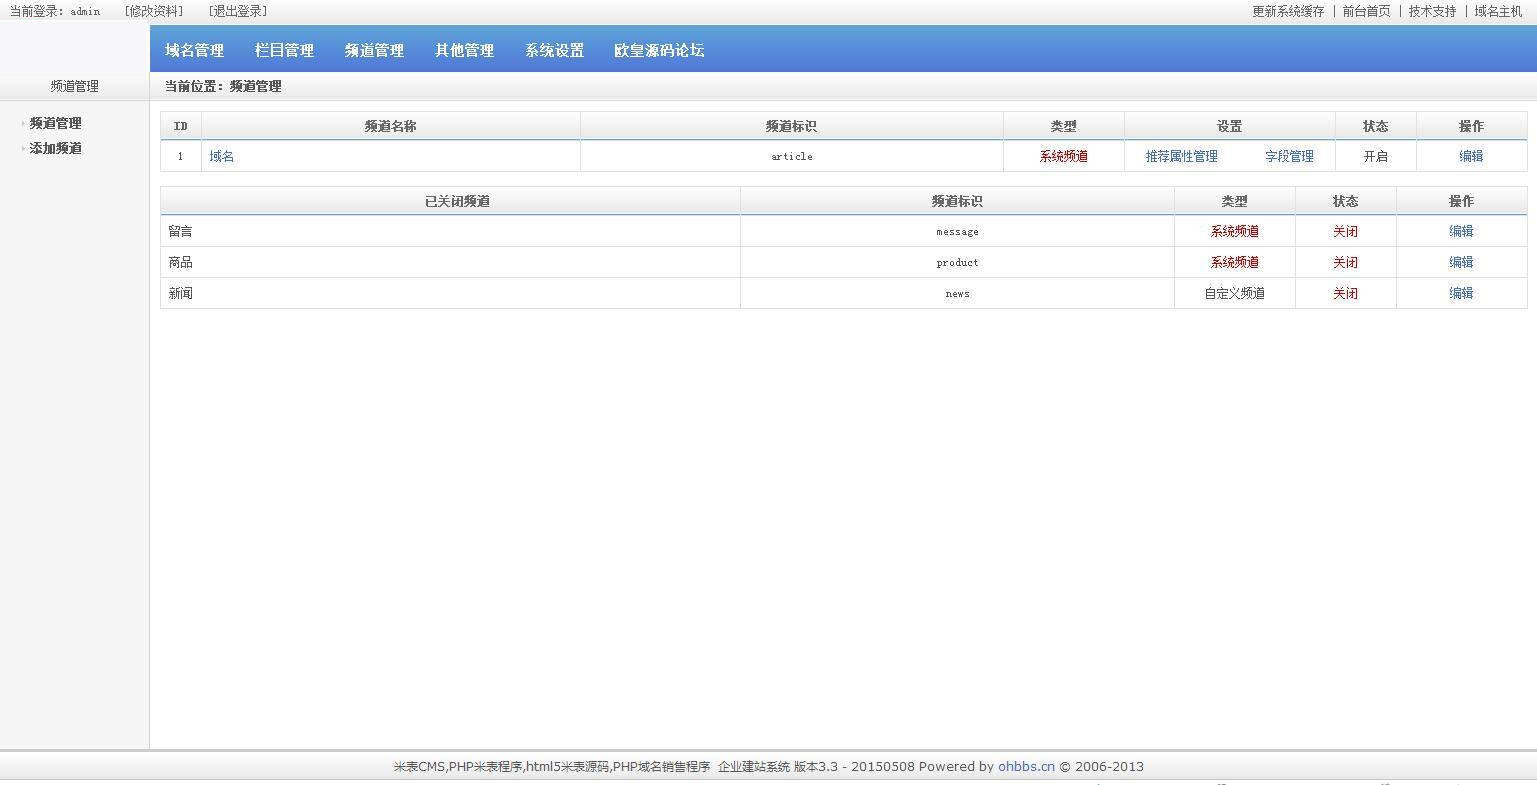The width and height of the screenshot is (1537, 785).
Task: Expand the 频道管理 sidebar arrow
Action: coord(20,122)
